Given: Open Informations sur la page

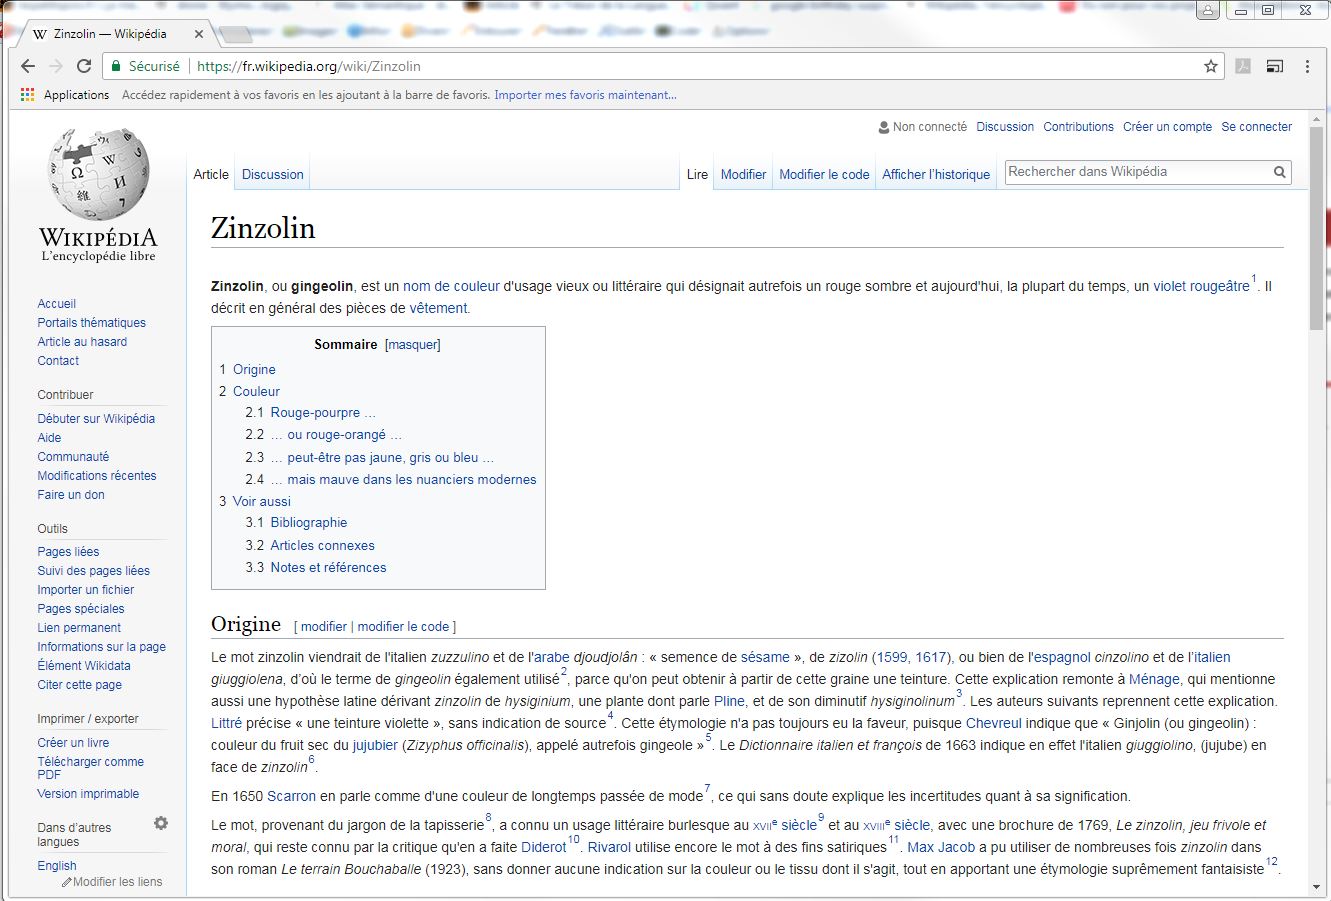Looking at the screenshot, I should click(x=102, y=647).
